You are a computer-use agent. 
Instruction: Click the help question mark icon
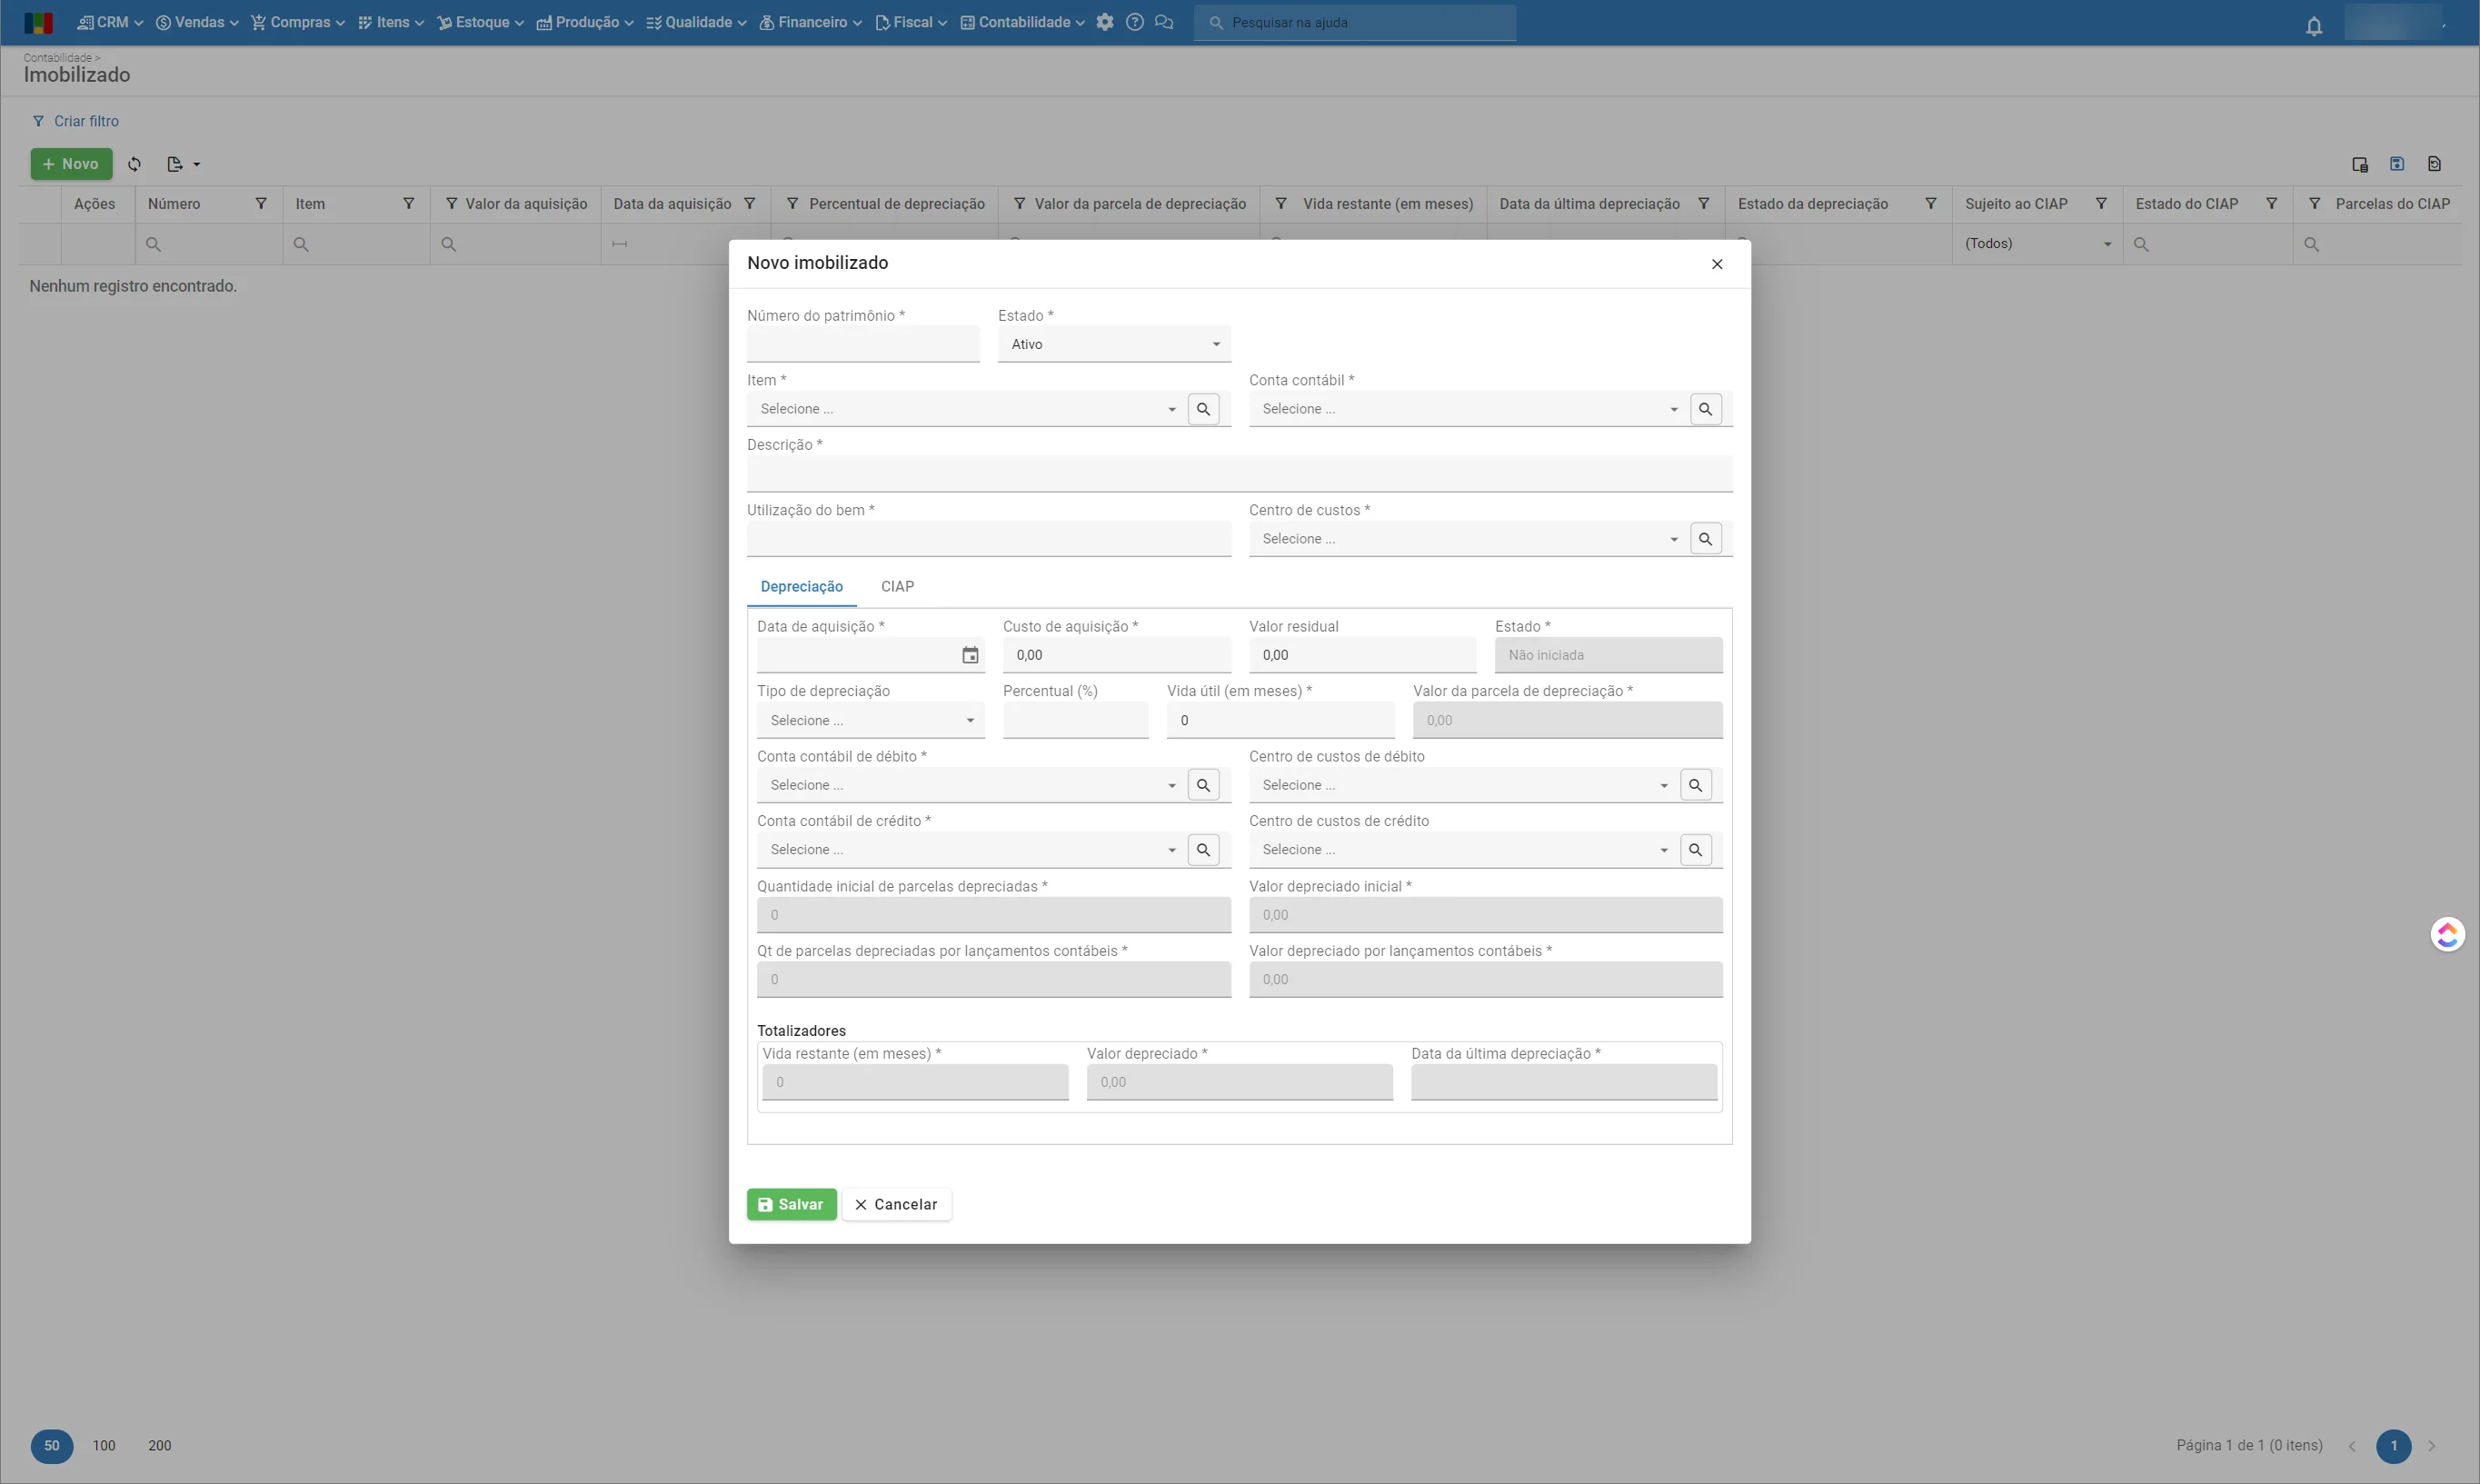1134,22
